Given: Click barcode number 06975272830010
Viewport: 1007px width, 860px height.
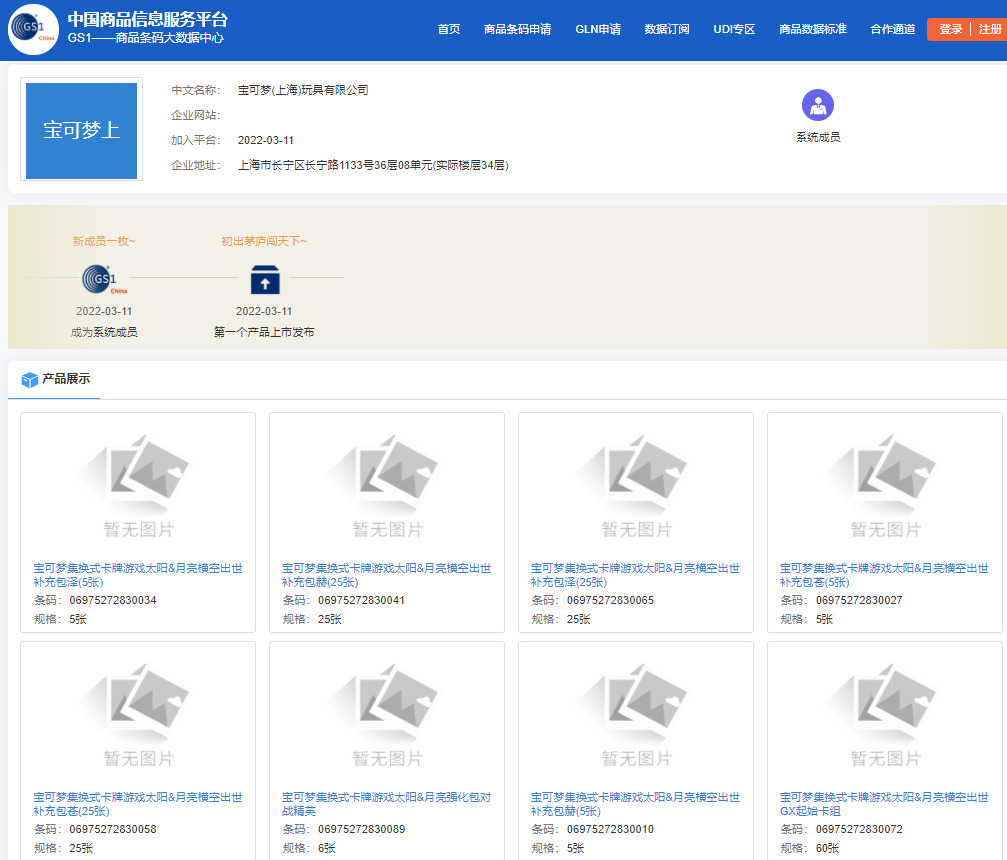Looking at the screenshot, I should coord(611,830).
